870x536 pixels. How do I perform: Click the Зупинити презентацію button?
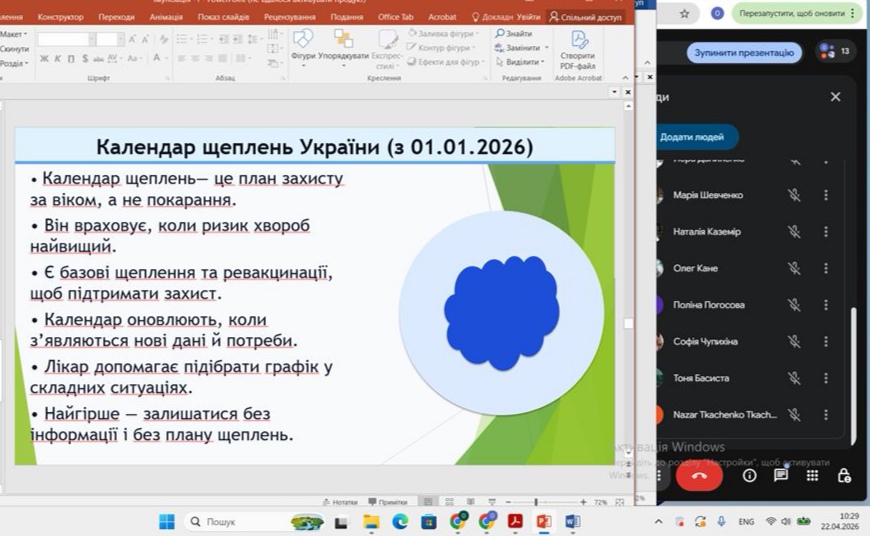pos(744,53)
